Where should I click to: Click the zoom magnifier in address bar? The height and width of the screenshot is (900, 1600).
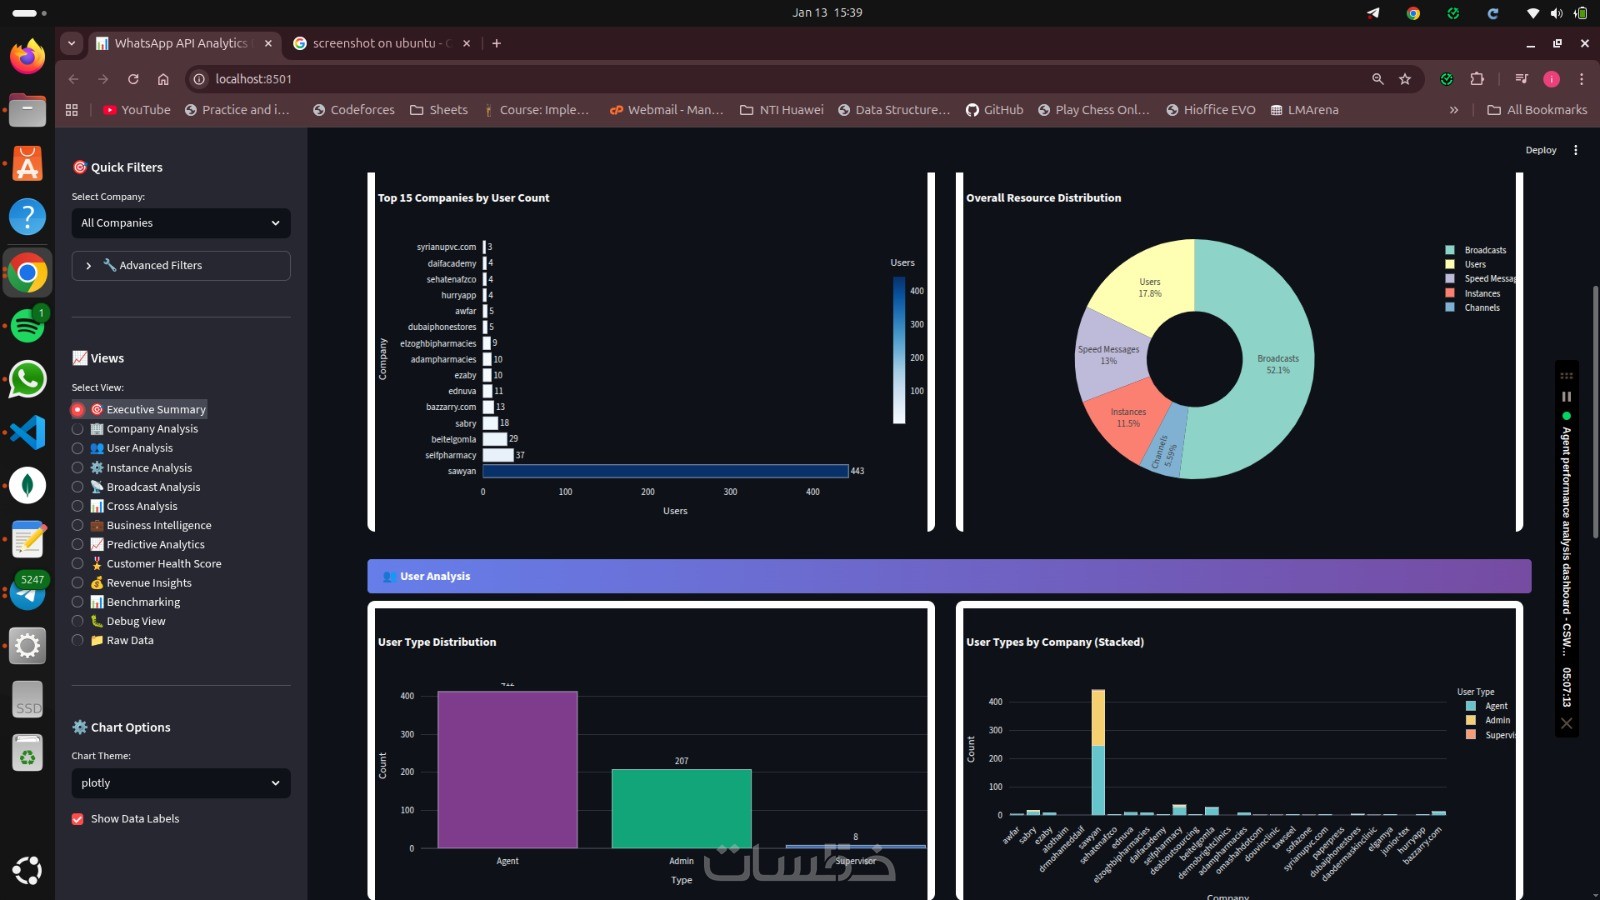tap(1378, 79)
